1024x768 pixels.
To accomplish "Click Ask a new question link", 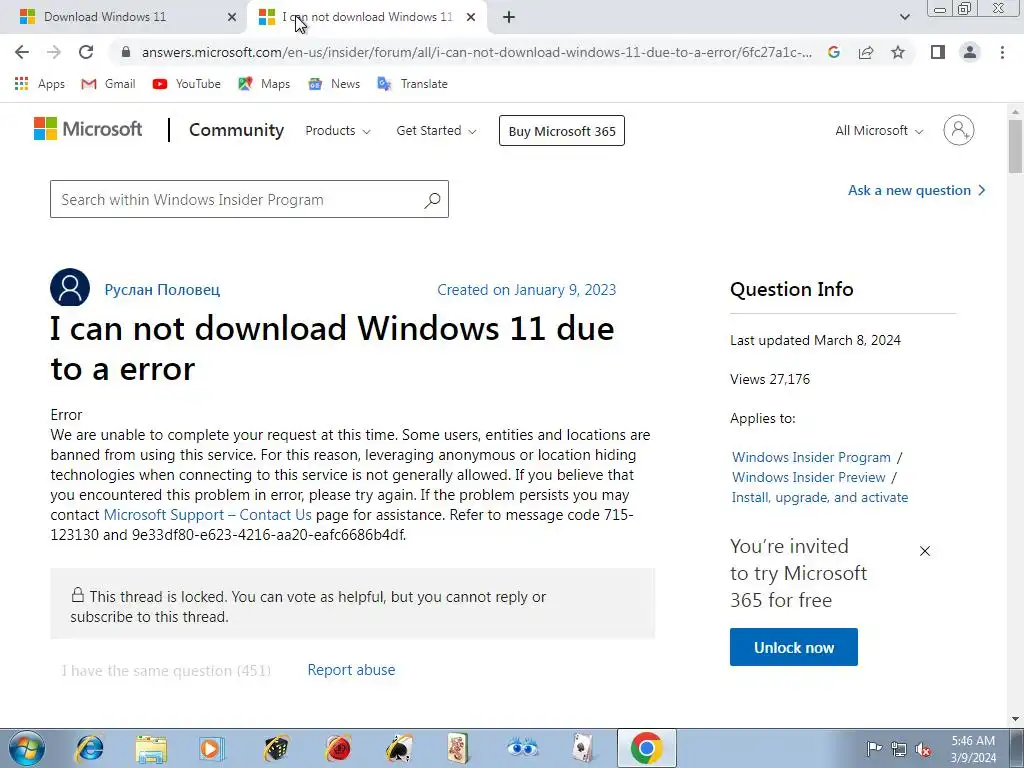I will tap(916, 190).
